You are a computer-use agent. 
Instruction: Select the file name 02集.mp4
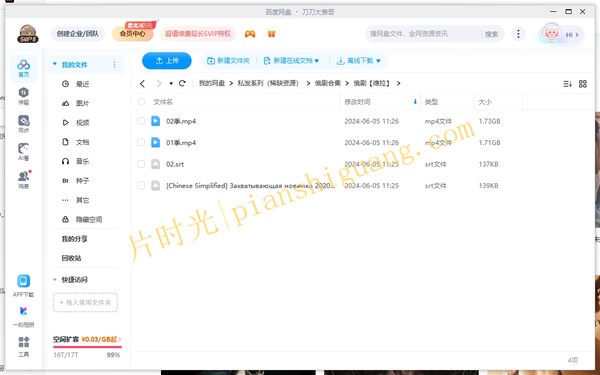point(181,121)
